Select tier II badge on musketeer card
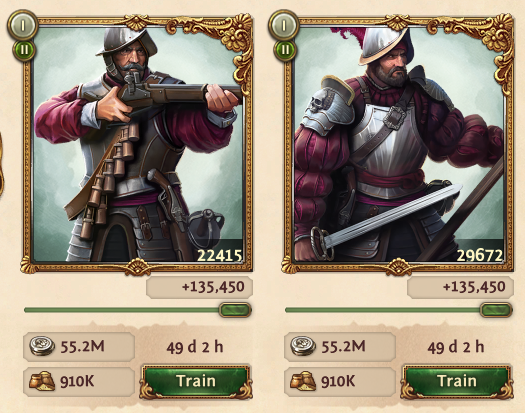This screenshot has width=525, height=413. coord(24,50)
